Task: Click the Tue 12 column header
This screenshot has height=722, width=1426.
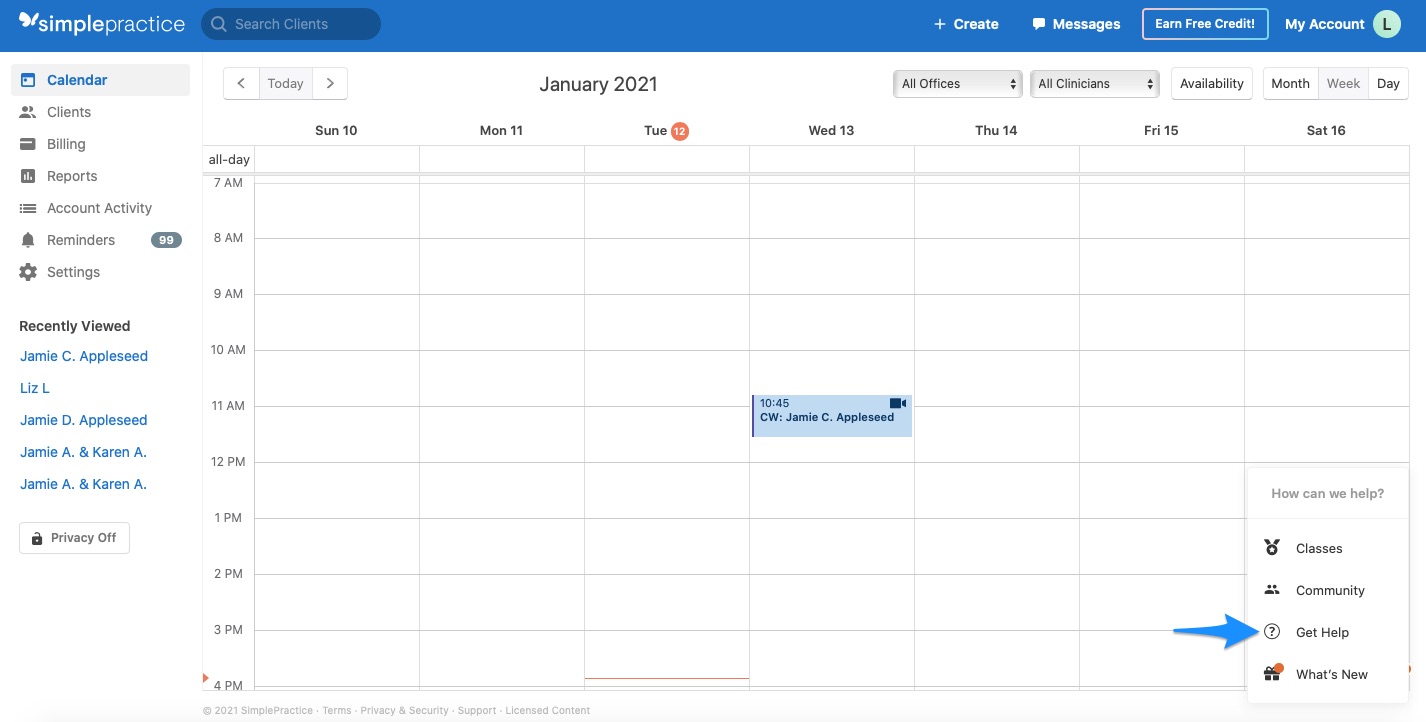Action: [667, 131]
